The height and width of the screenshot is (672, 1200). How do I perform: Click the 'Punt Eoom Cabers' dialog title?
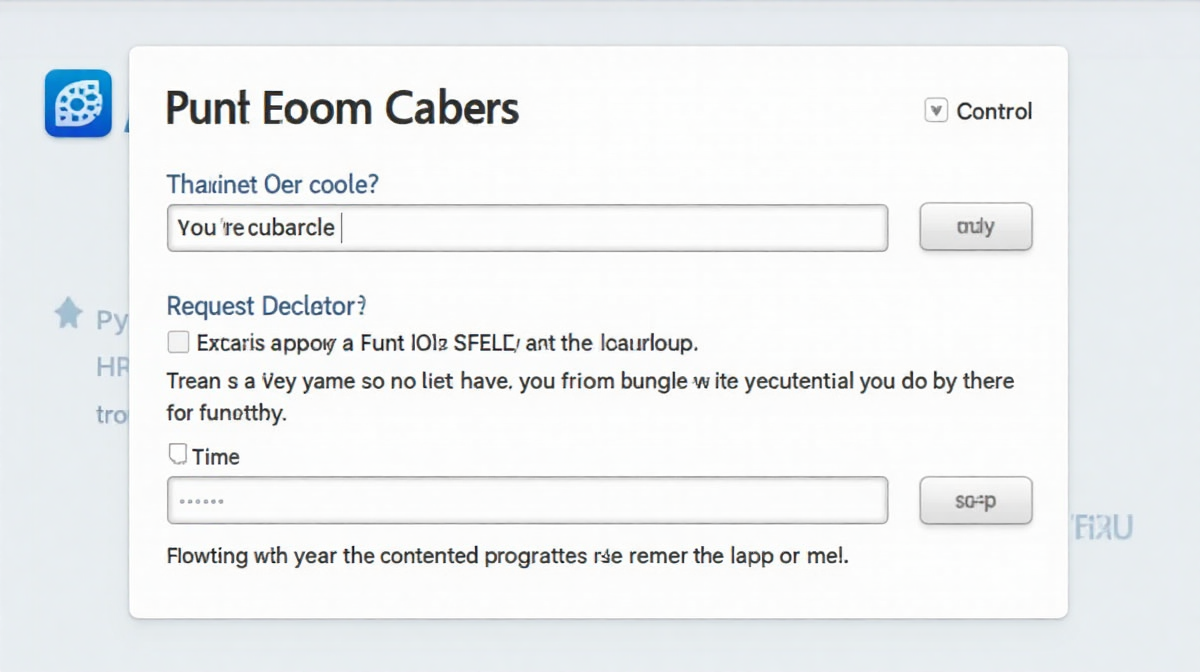342,108
